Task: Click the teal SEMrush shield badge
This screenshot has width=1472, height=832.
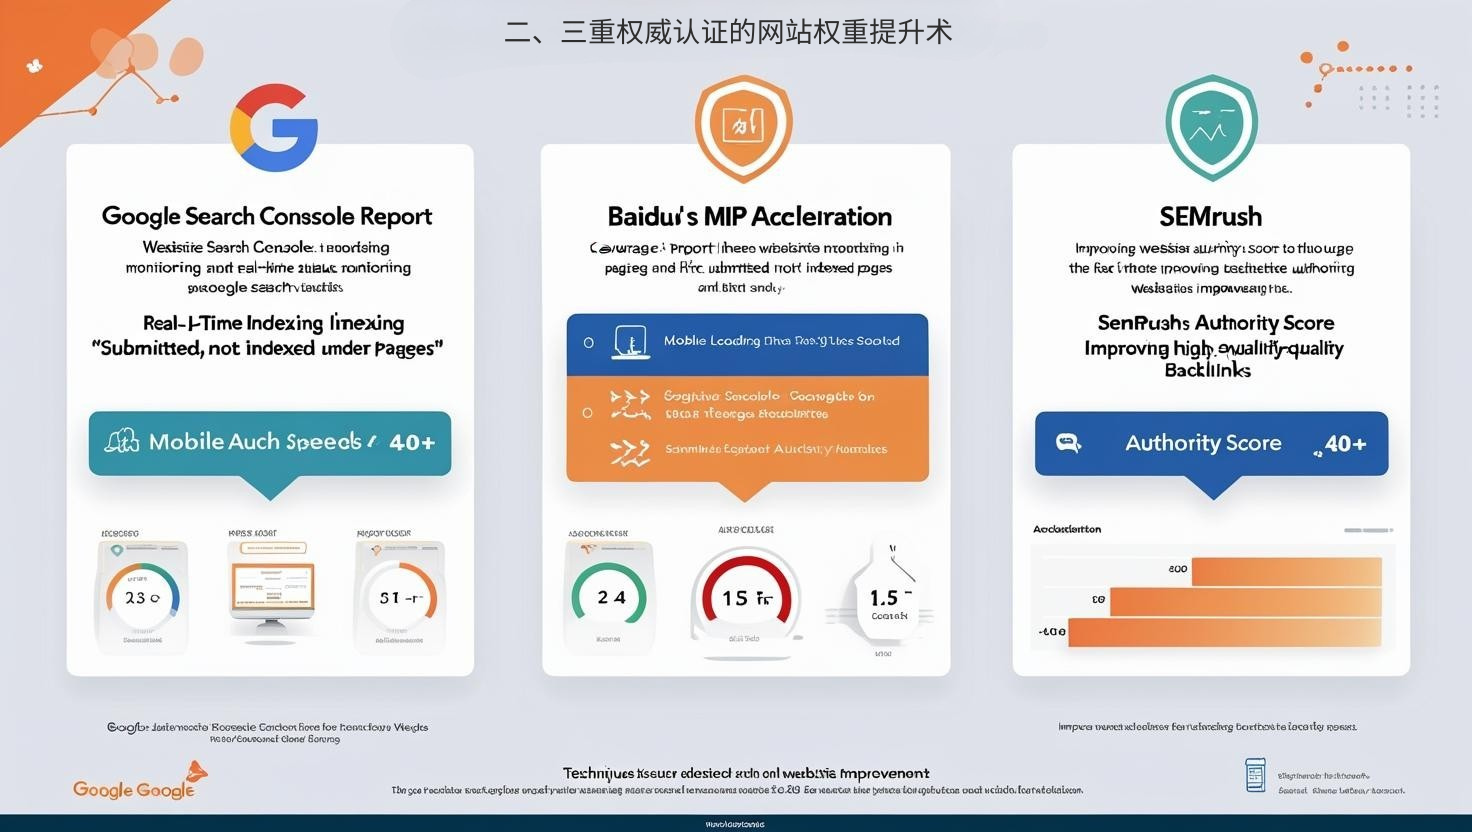Action: [x=1211, y=128]
